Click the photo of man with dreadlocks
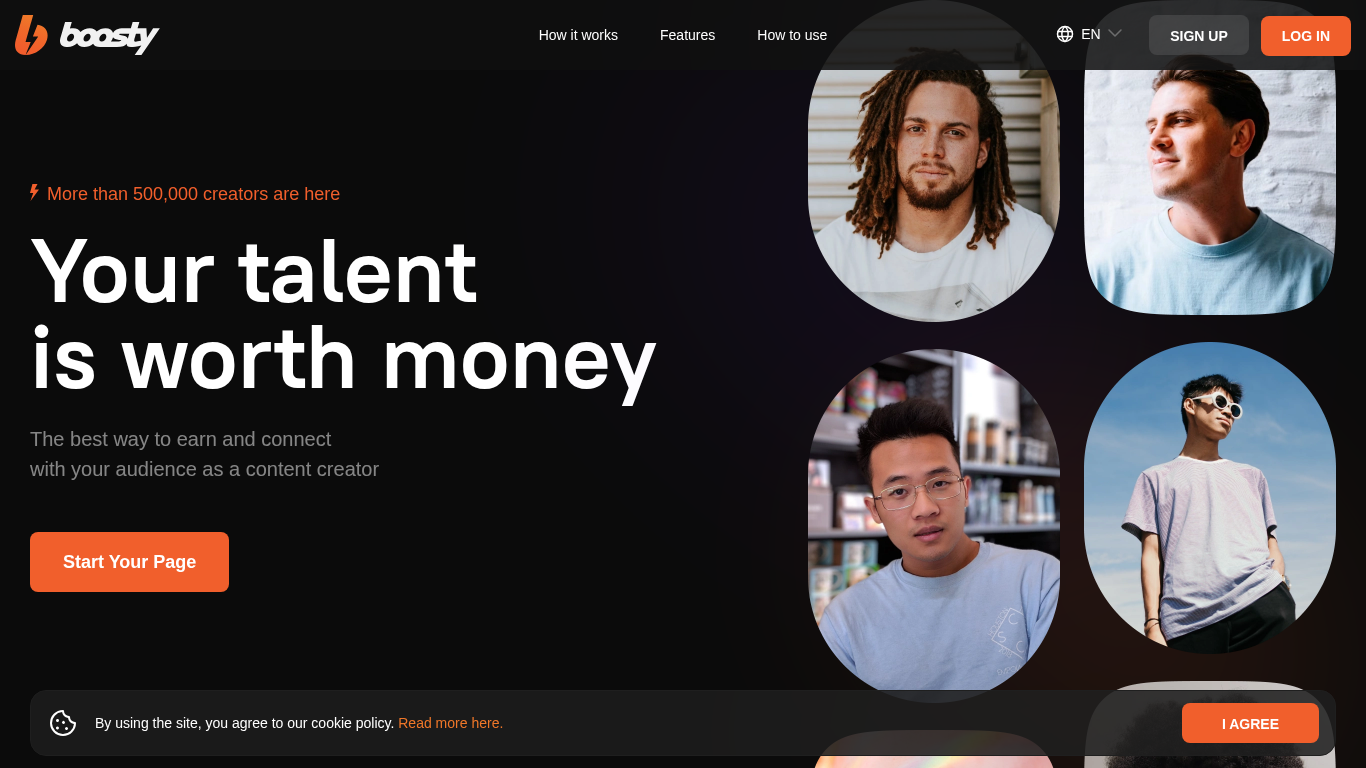The height and width of the screenshot is (768, 1366). click(x=934, y=161)
